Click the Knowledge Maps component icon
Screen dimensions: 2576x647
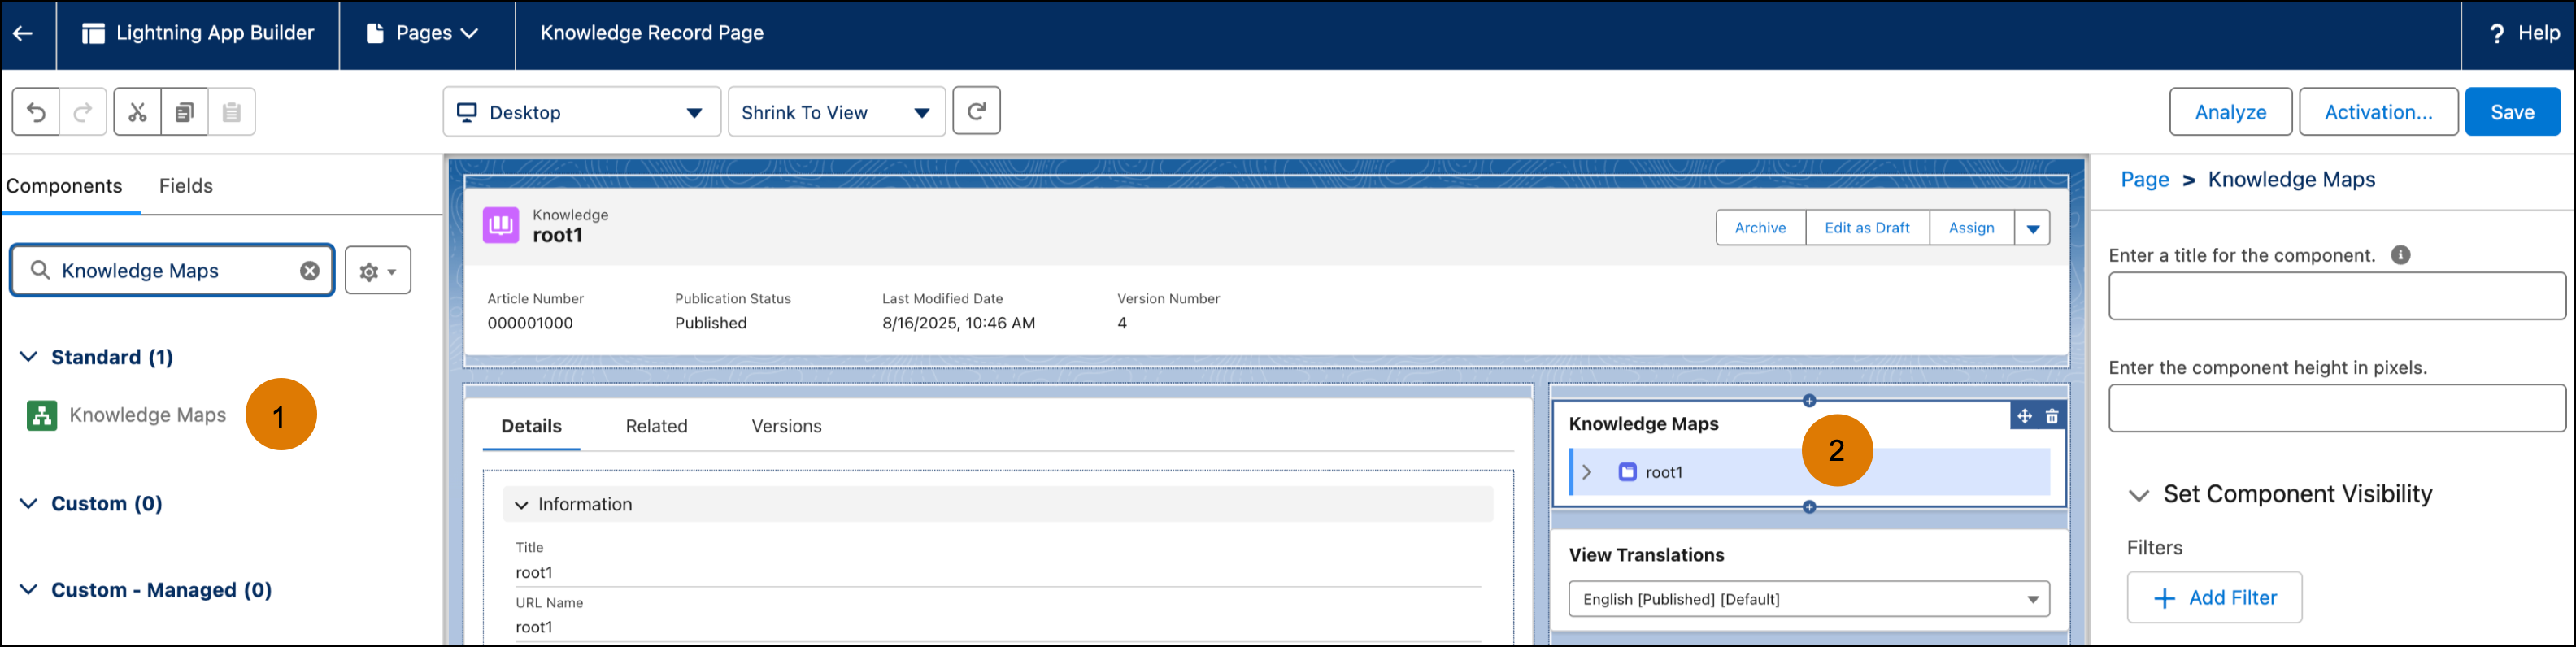tap(42, 415)
